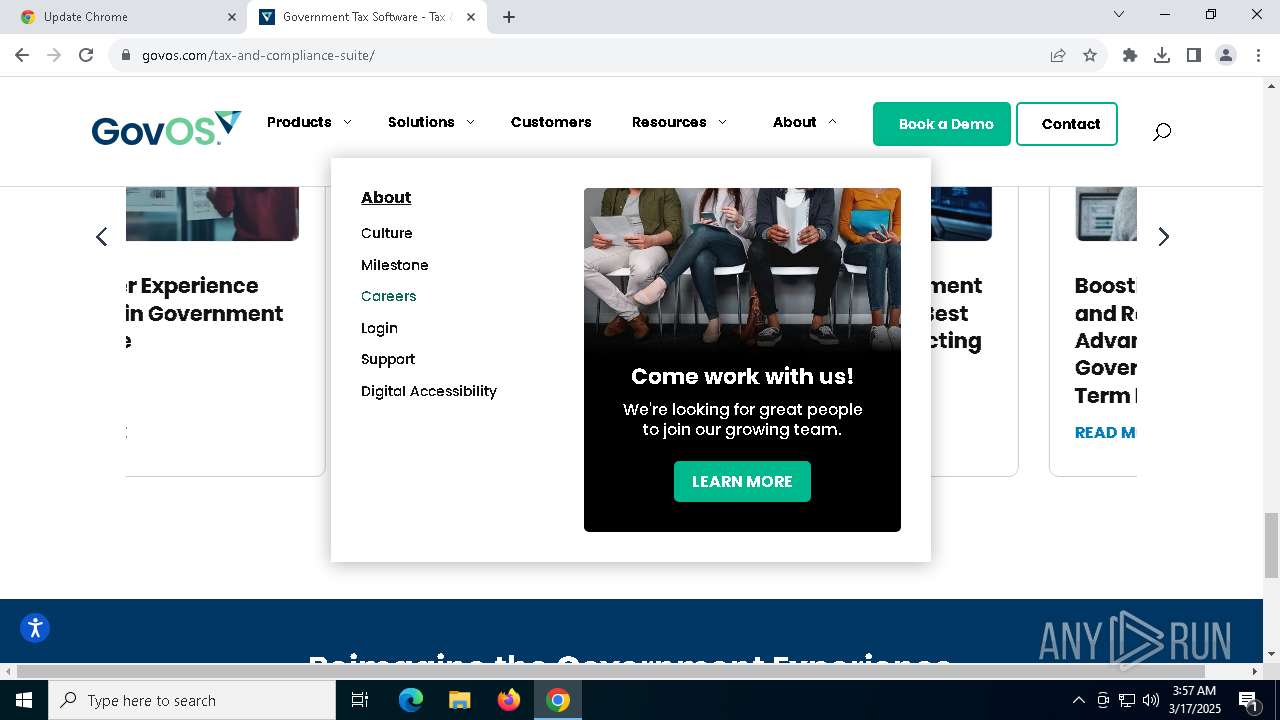This screenshot has width=1280, height=720.
Task: Click the Contact button
Action: coord(1067,124)
